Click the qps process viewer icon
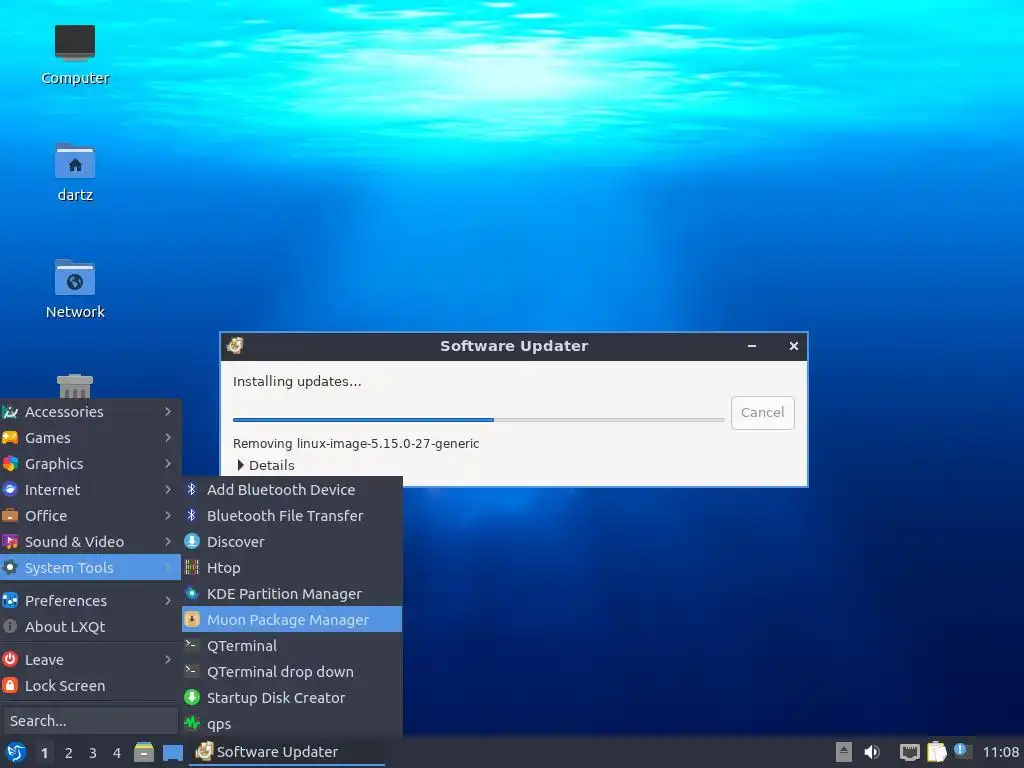The image size is (1024, 768). pyautogui.click(x=191, y=723)
